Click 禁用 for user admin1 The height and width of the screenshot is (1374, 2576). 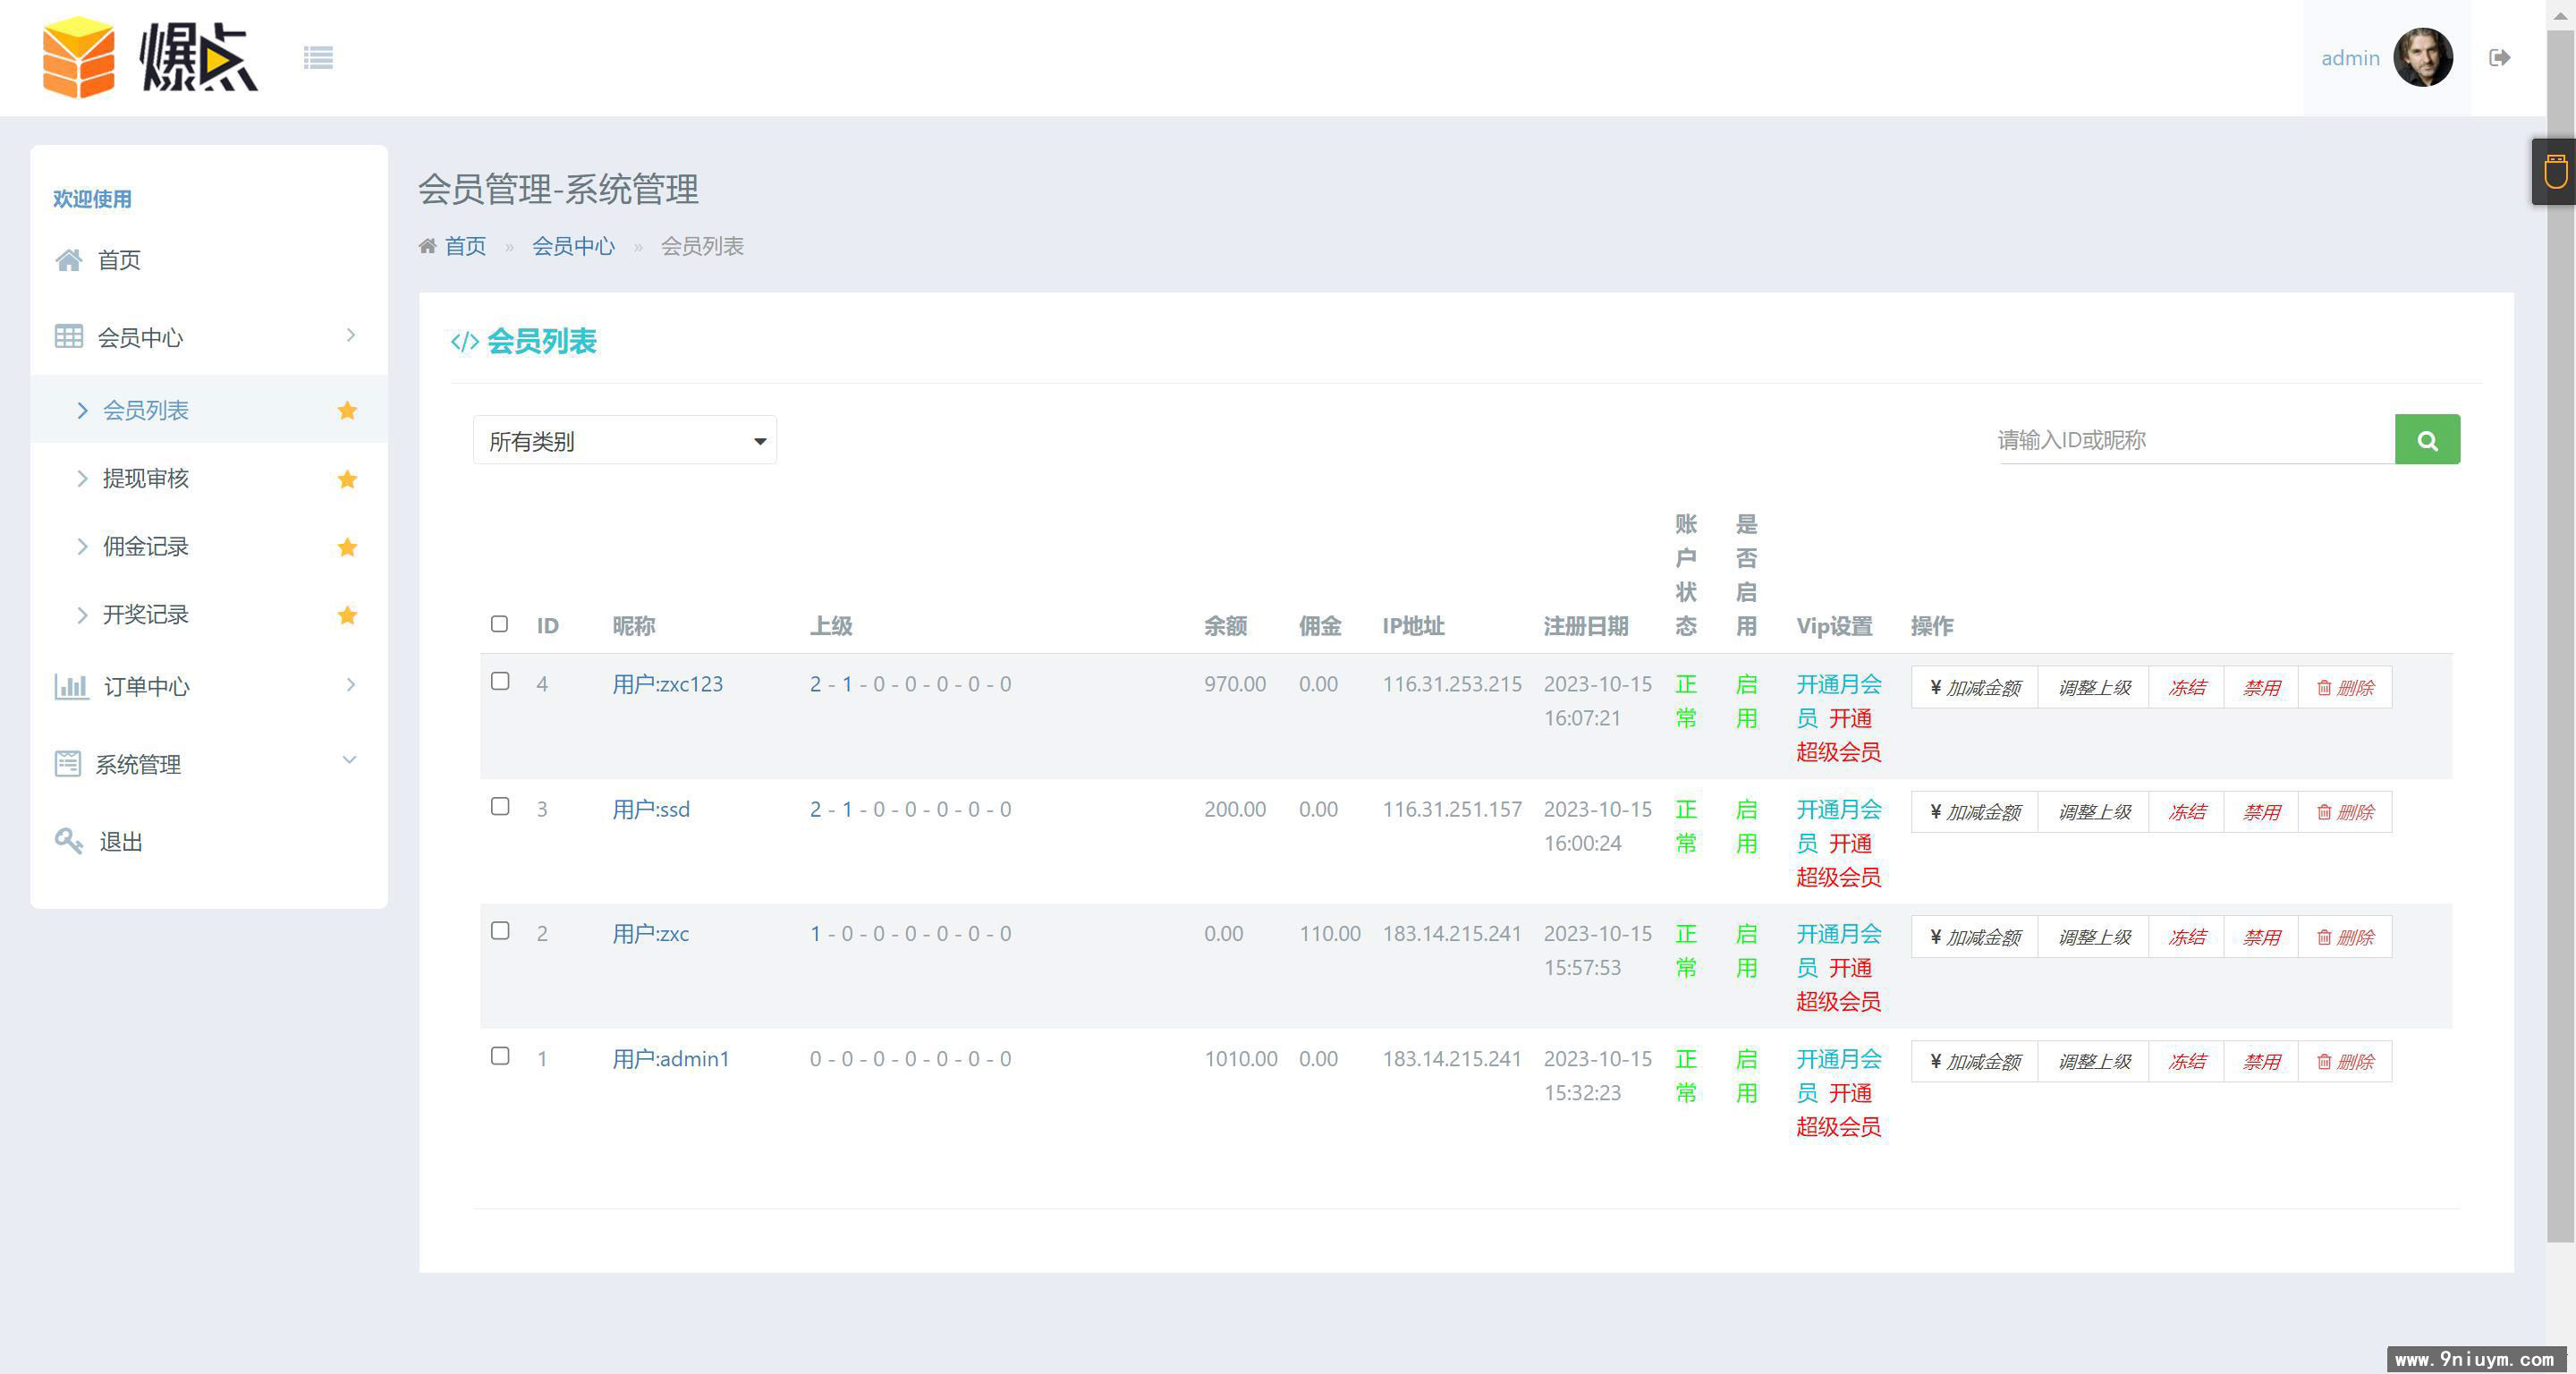pyautogui.click(x=2261, y=1062)
